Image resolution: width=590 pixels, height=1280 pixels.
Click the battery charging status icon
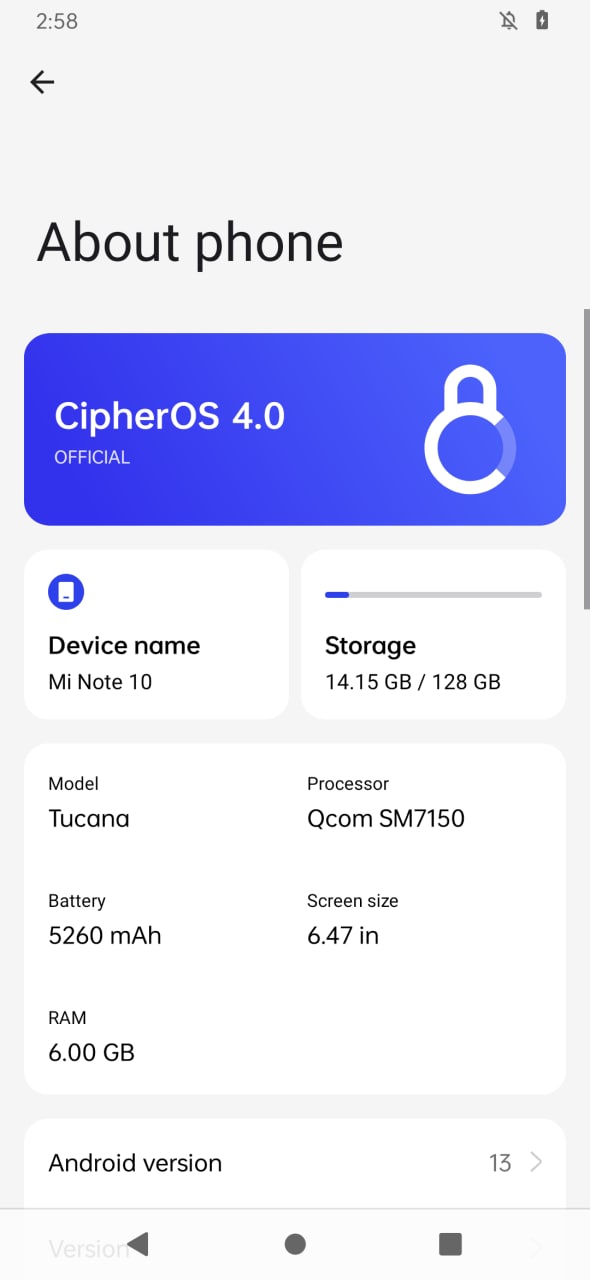[x=541, y=20]
